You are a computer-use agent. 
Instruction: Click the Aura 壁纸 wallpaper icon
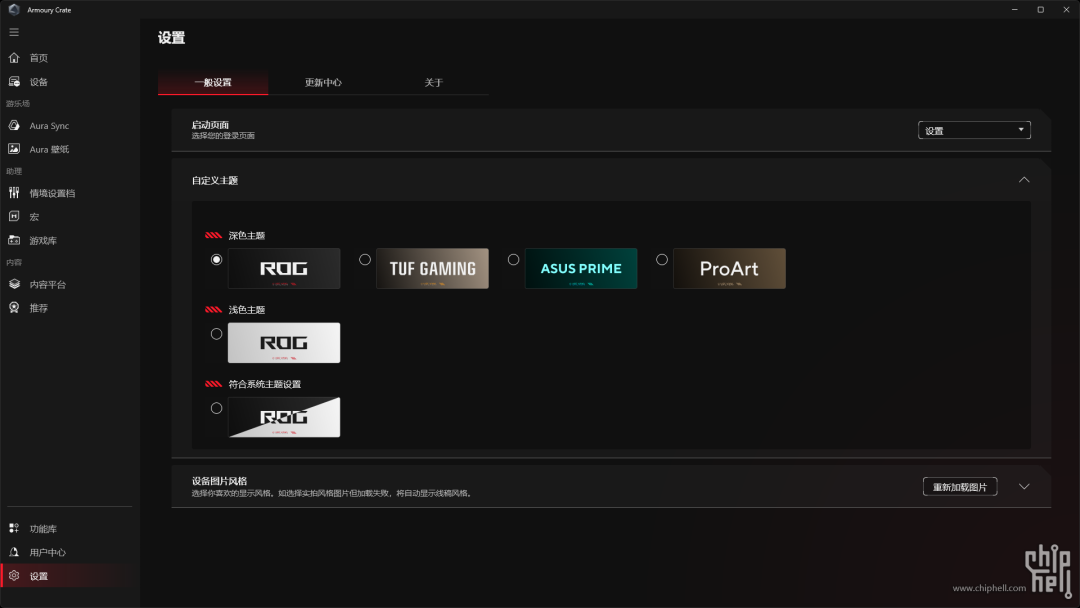click(14, 149)
